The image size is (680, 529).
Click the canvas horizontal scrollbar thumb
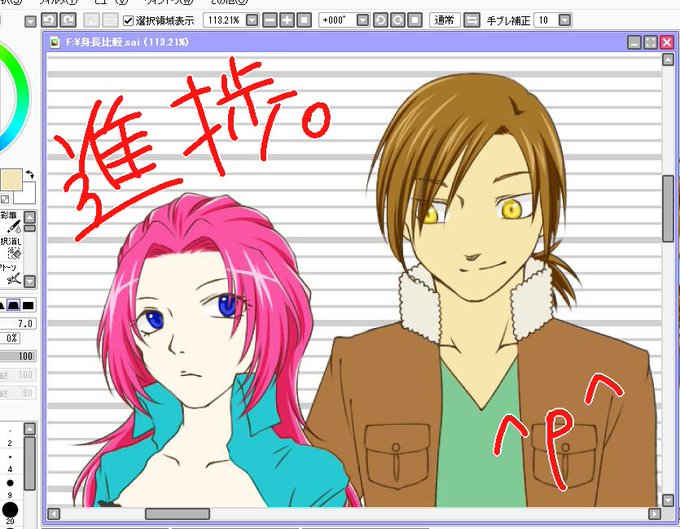pos(177,514)
